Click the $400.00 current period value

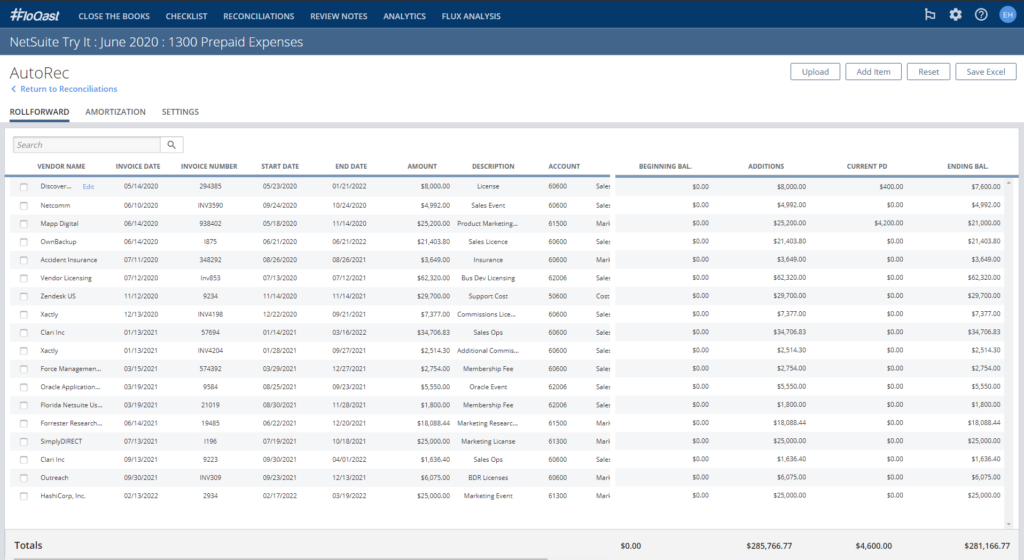coord(891,187)
